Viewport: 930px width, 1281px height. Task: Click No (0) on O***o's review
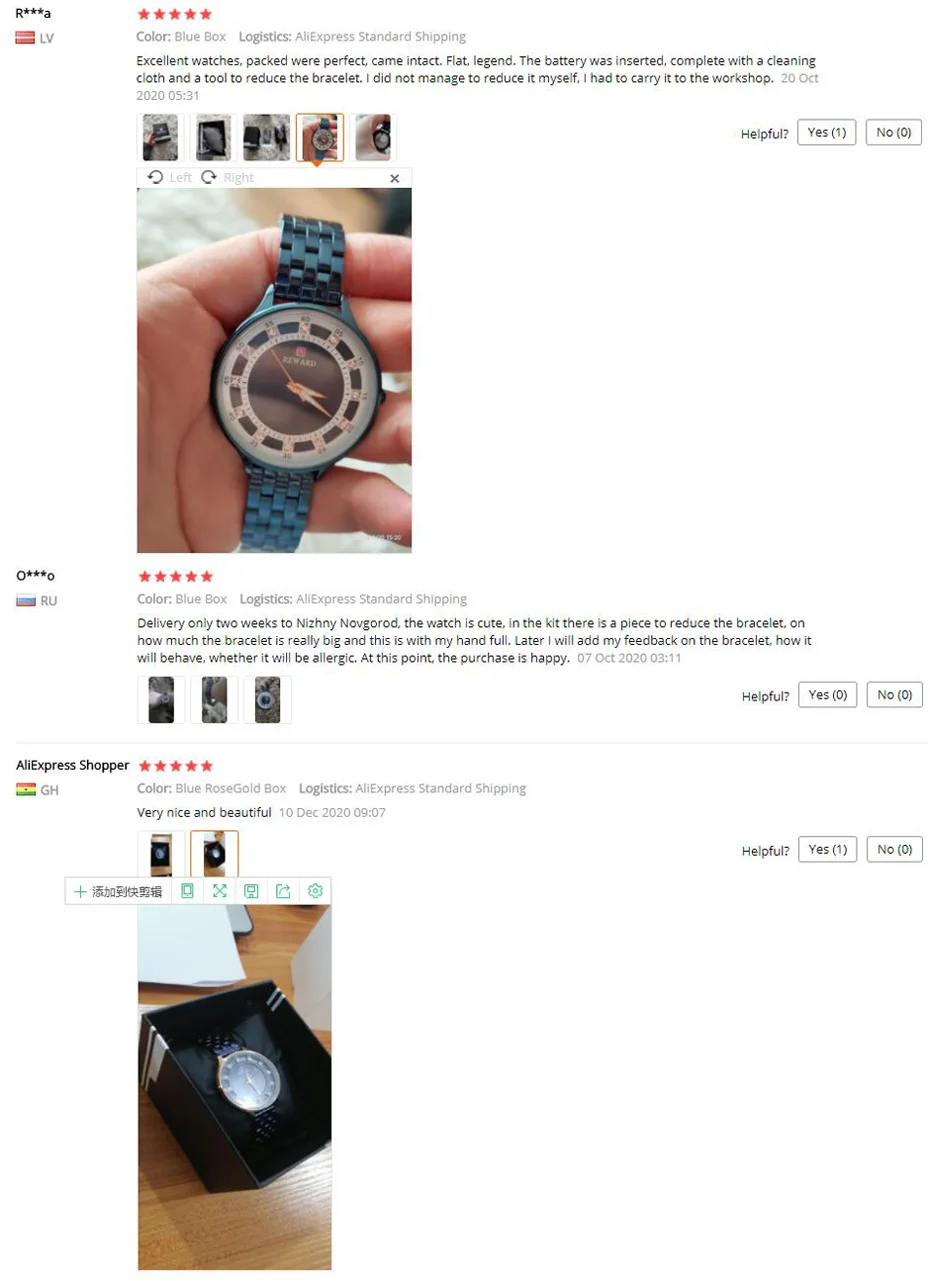tap(894, 695)
